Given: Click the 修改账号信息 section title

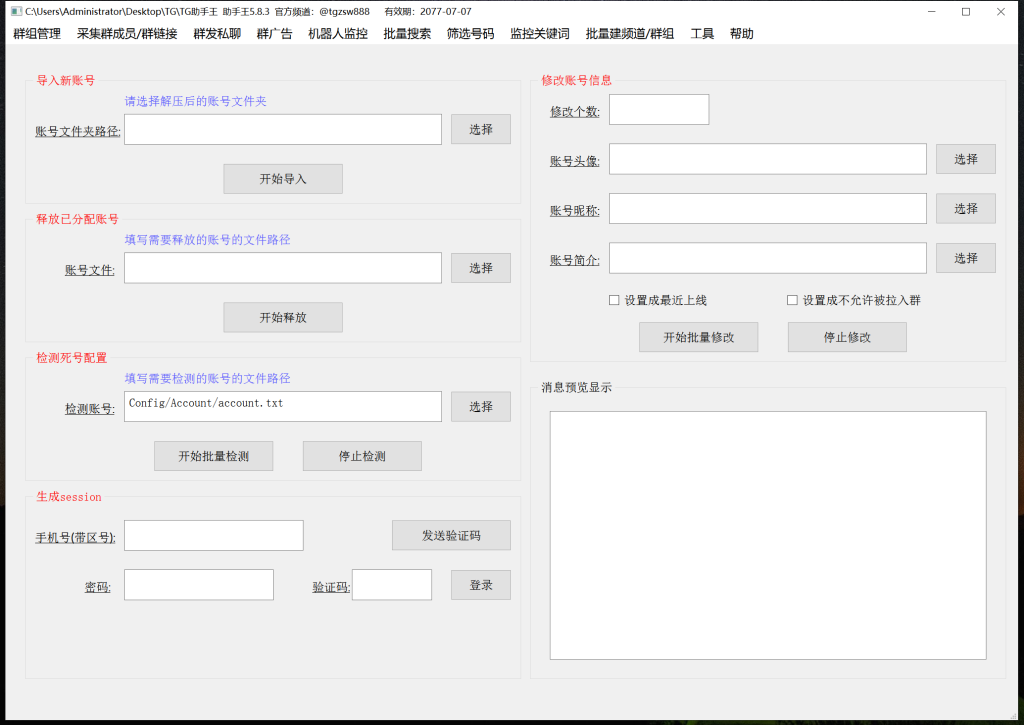Looking at the screenshot, I should pos(577,80).
